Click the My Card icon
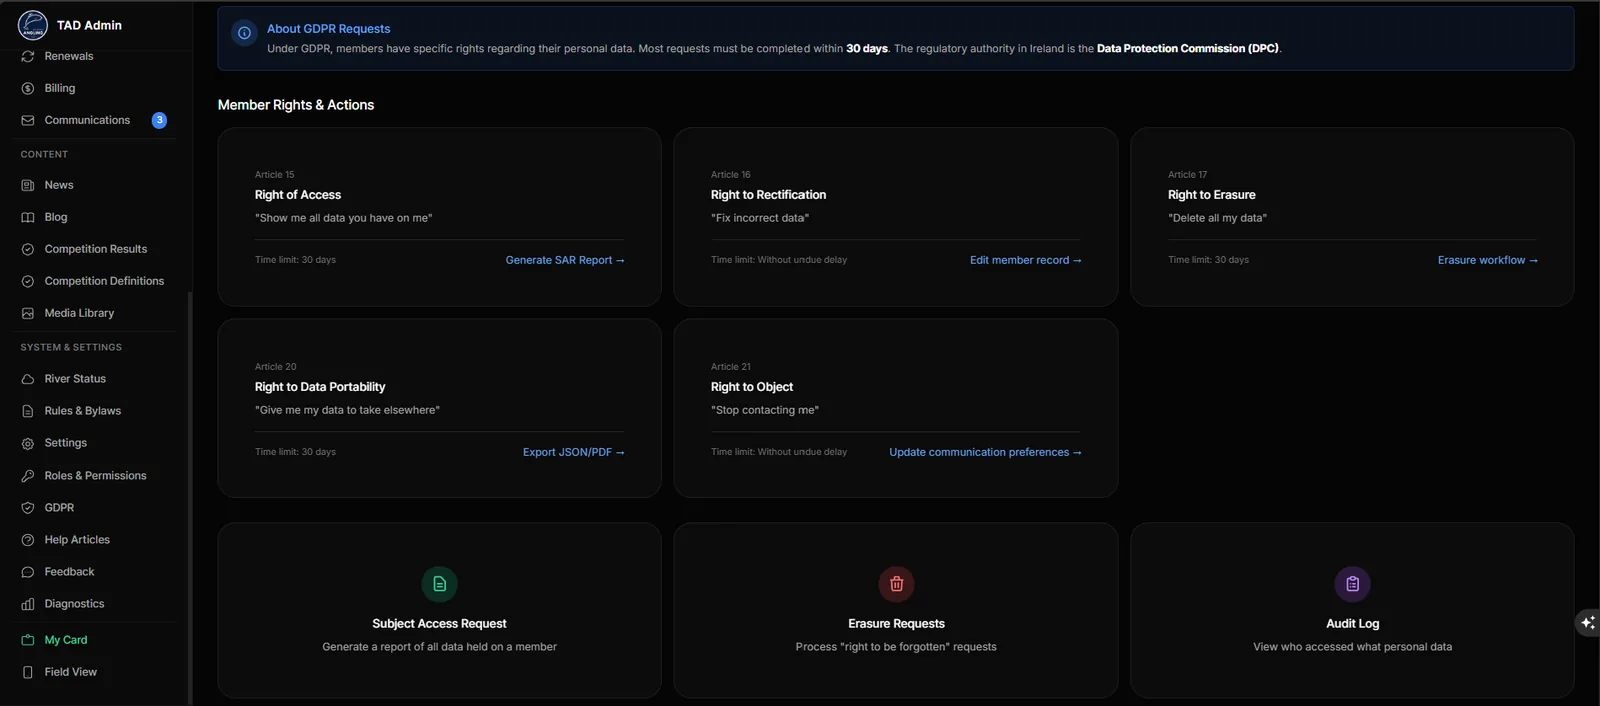The width and height of the screenshot is (1600, 706). coord(28,640)
